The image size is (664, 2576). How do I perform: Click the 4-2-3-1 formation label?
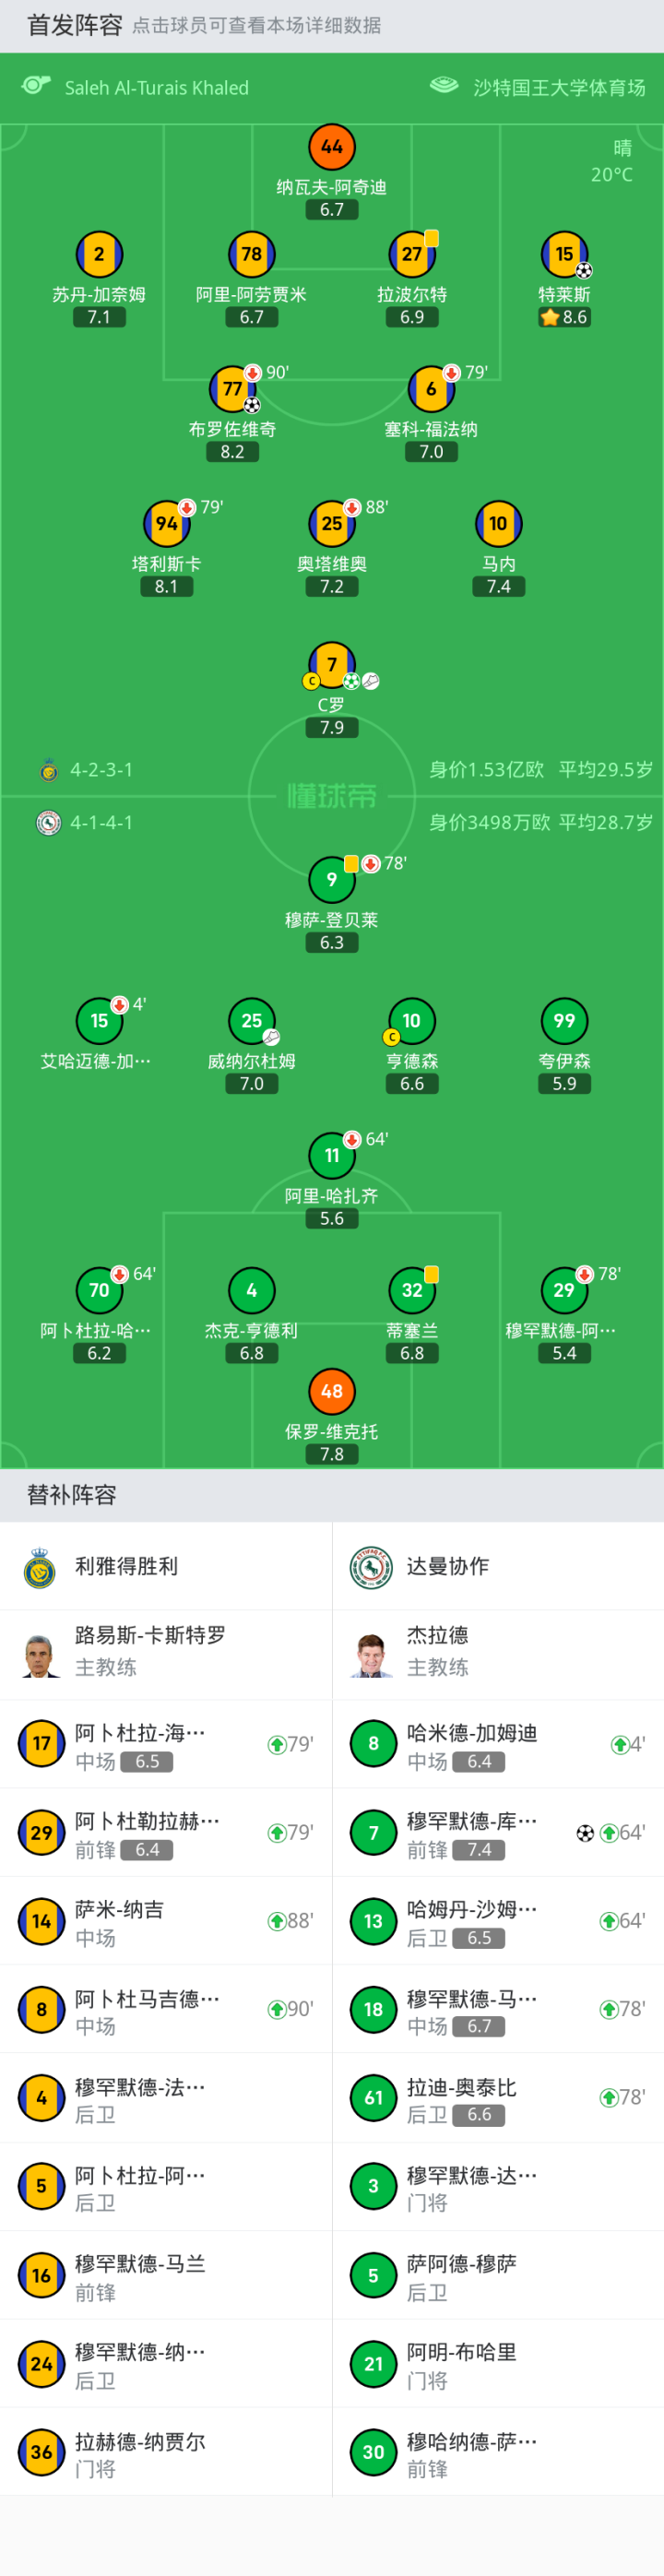(101, 770)
